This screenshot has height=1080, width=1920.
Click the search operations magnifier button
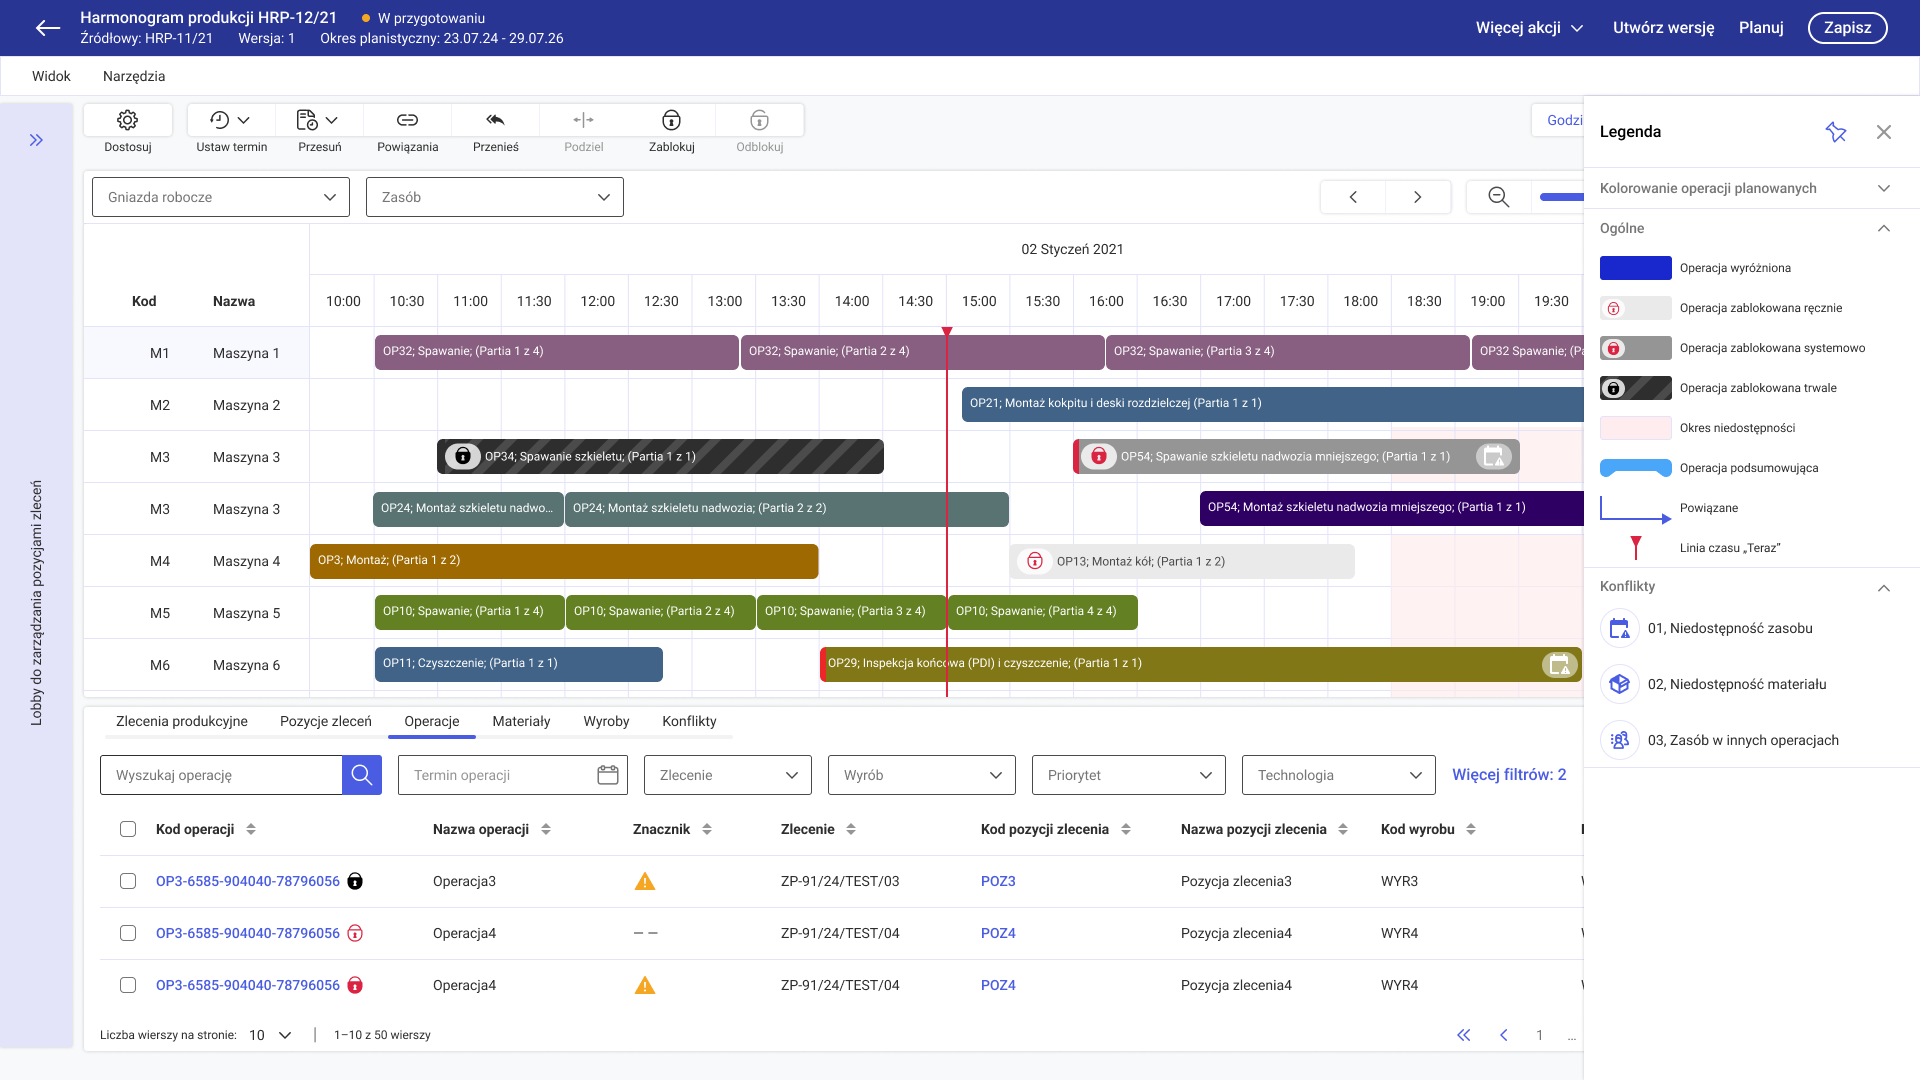pos(362,775)
